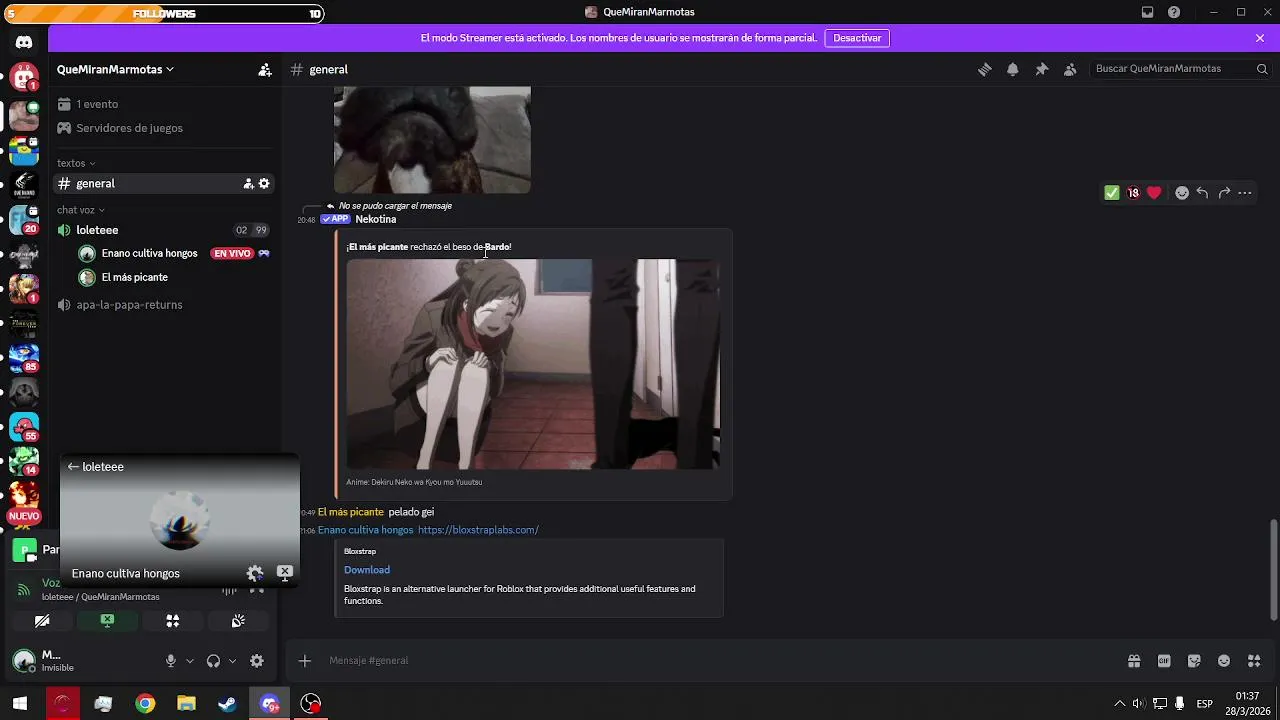Click the EN VIVO live badge

[232, 254]
